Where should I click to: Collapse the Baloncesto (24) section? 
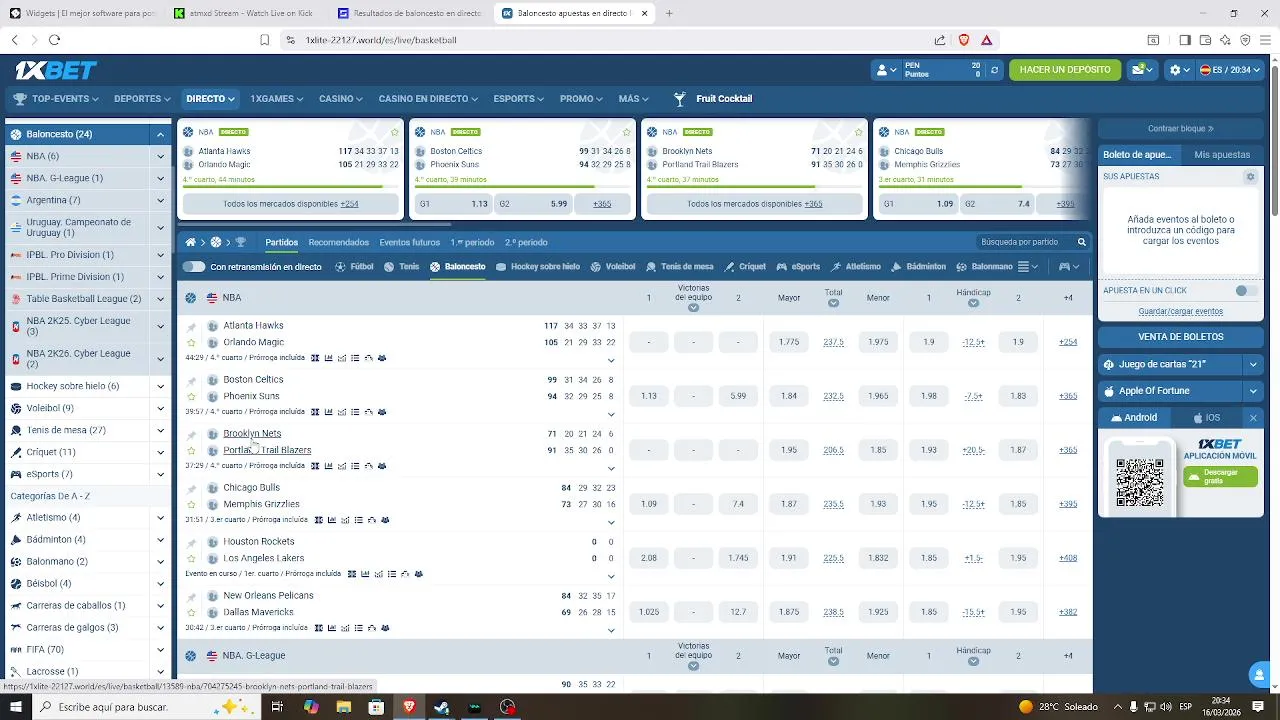(160, 134)
